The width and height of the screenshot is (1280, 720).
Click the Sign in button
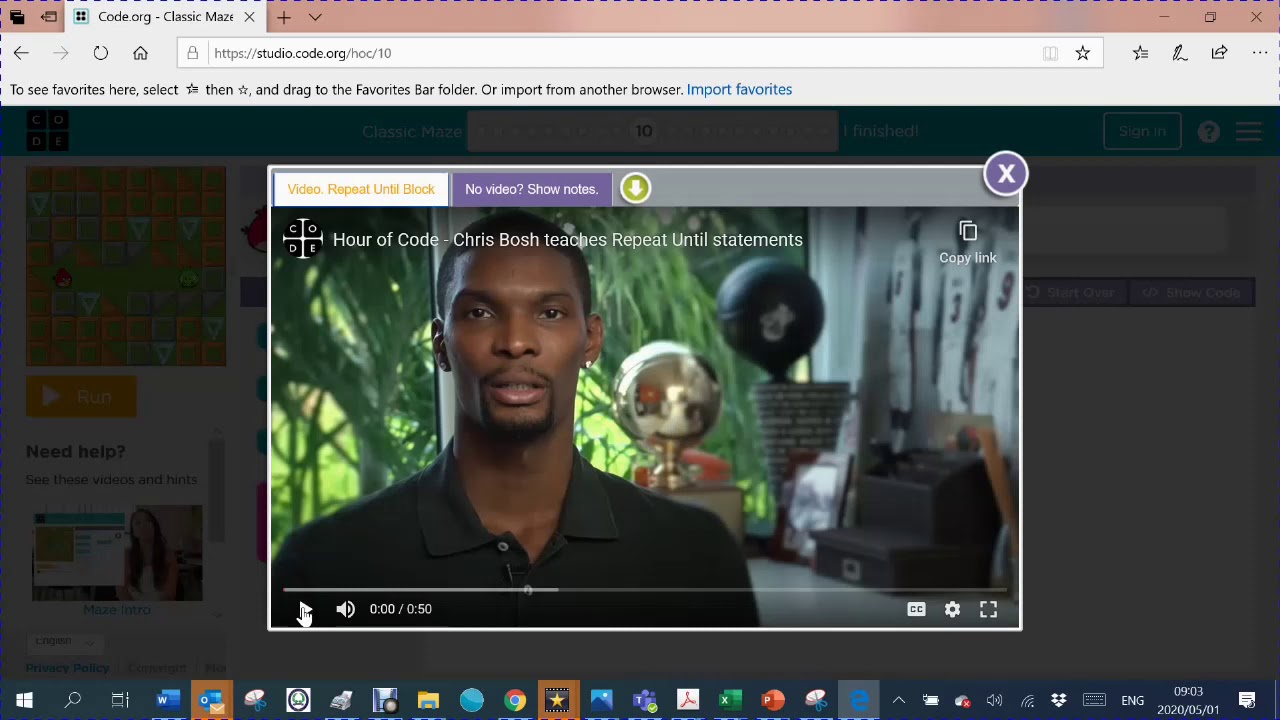pyautogui.click(x=1142, y=131)
